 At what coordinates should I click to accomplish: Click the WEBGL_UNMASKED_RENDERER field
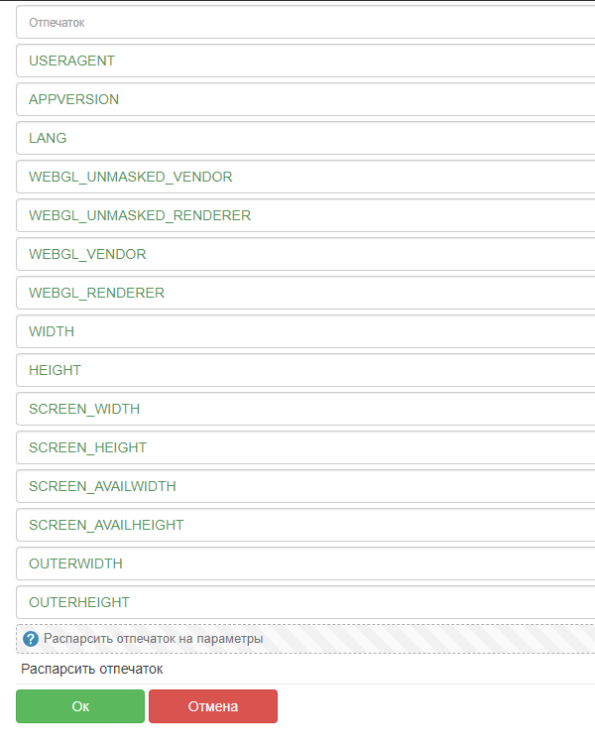(306, 215)
